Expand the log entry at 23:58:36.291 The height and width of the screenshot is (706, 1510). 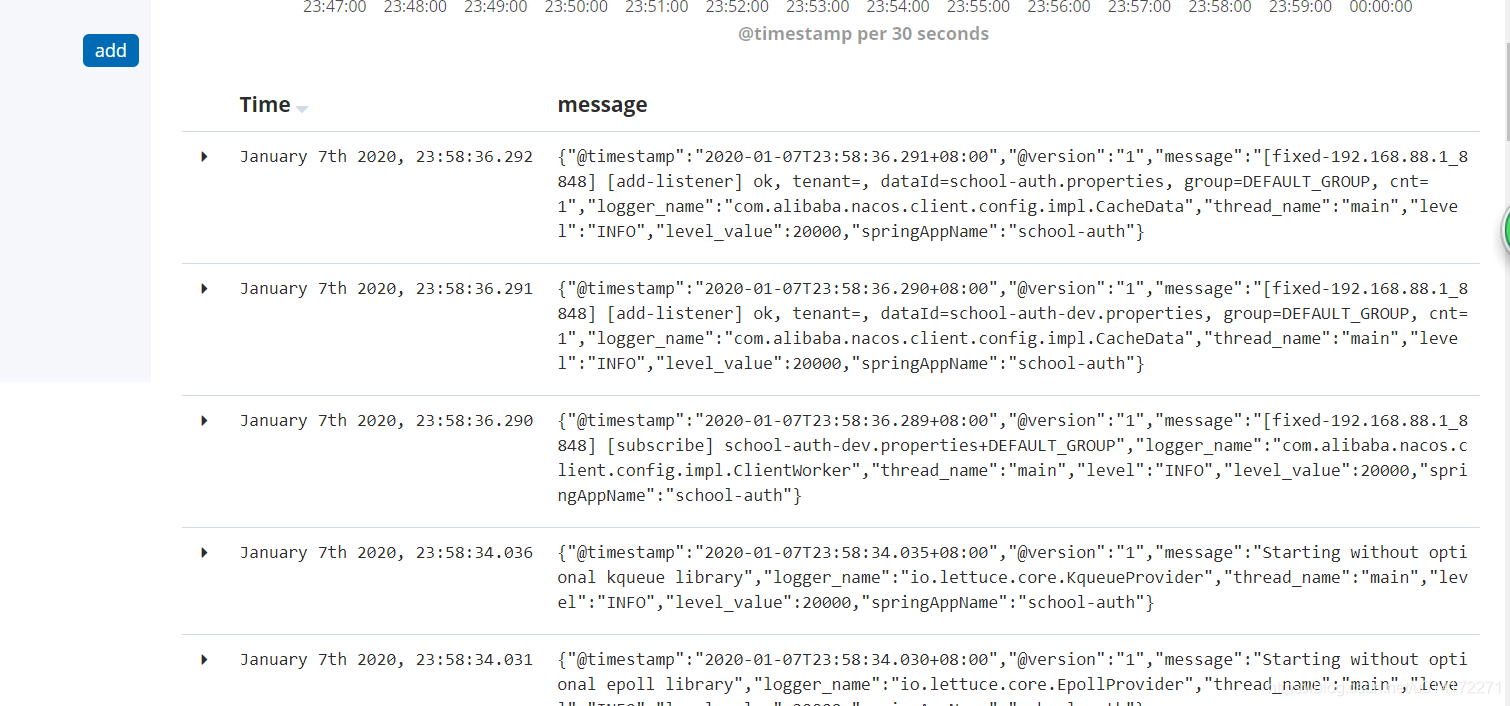click(x=203, y=288)
